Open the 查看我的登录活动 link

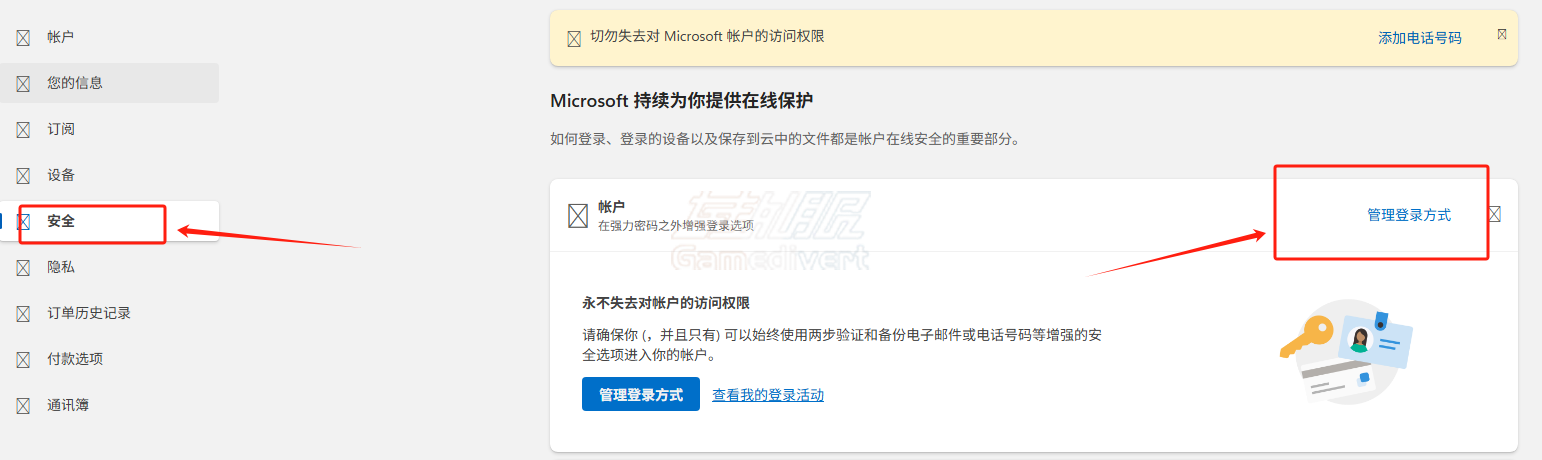(x=768, y=395)
